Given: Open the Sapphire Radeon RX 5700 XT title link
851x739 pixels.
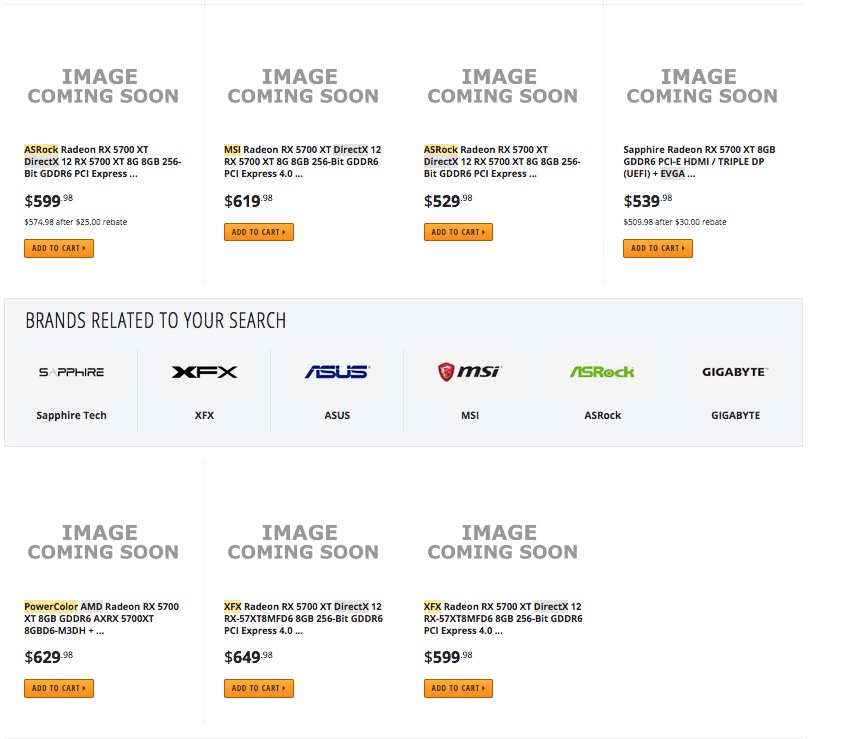Looking at the screenshot, I should [700, 161].
